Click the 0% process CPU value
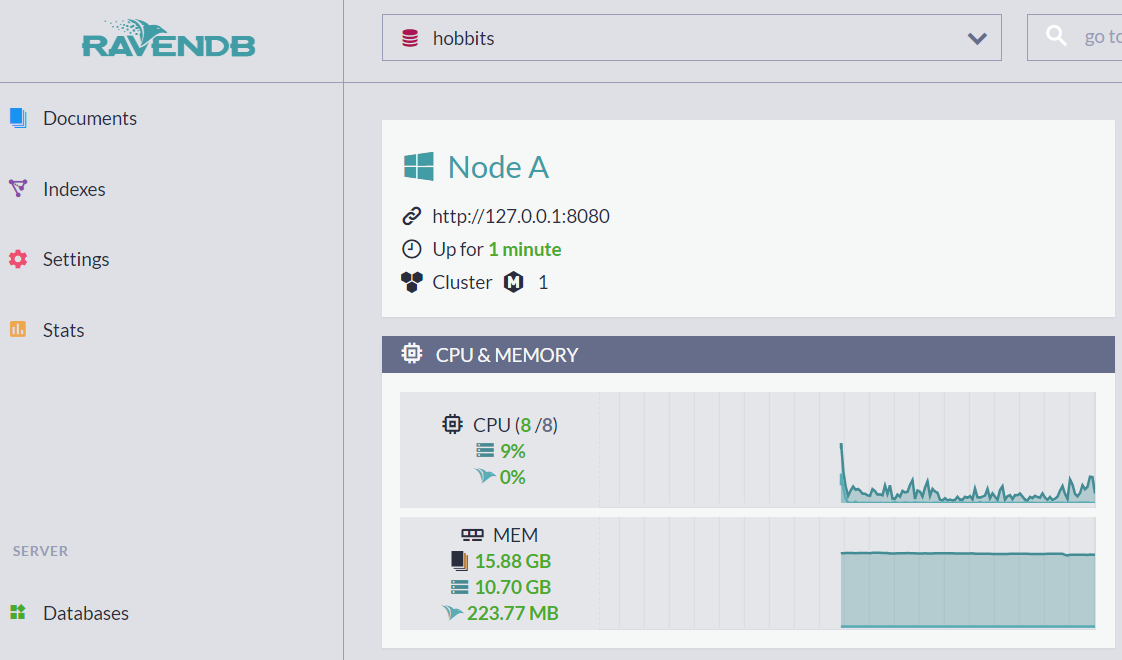 point(512,477)
